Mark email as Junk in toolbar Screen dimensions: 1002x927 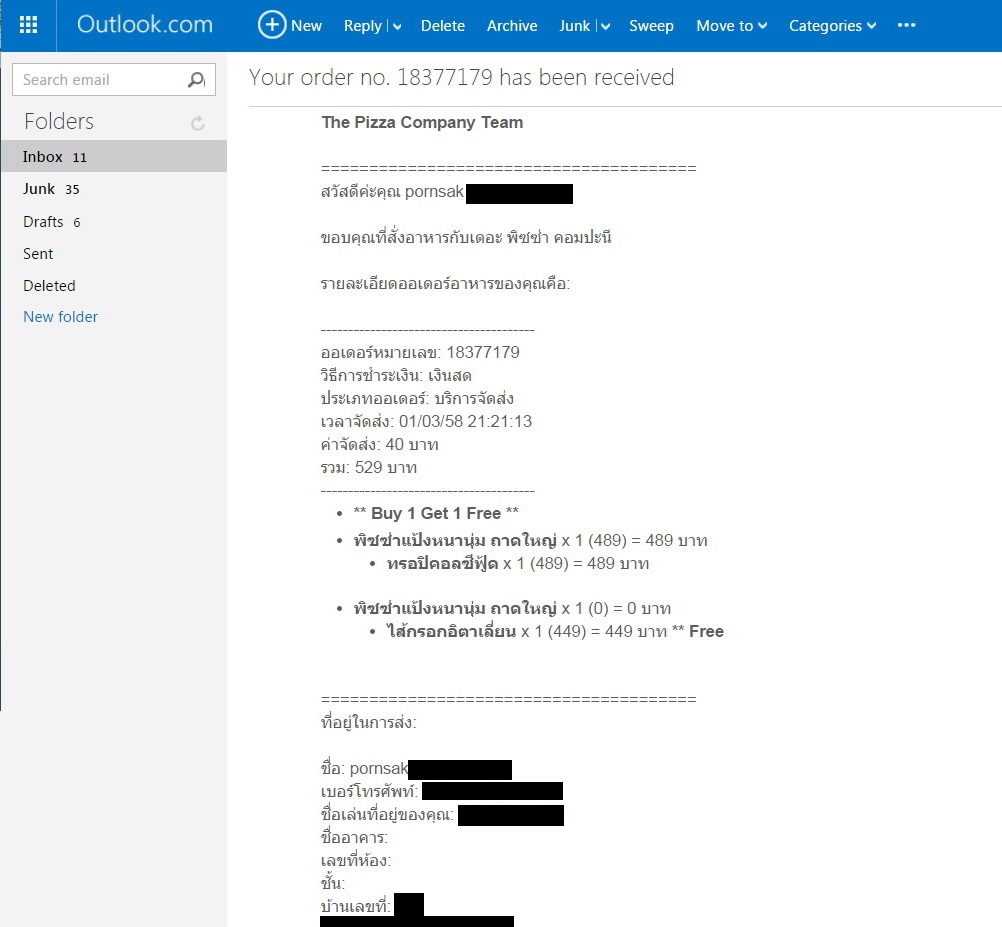click(574, 26)
